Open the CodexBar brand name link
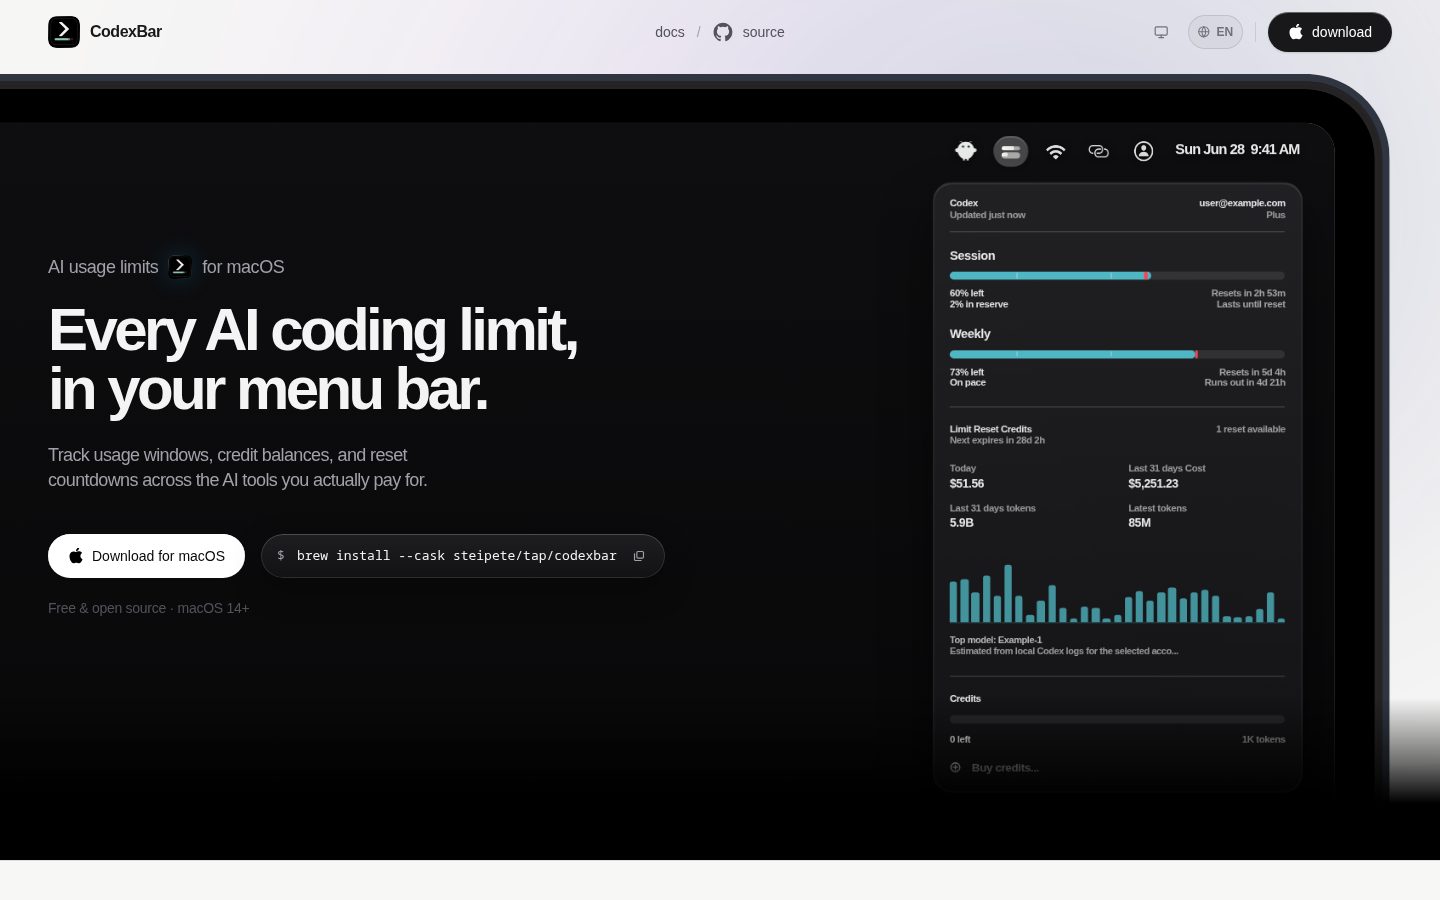1440x900 pixels. click(126, 32)
